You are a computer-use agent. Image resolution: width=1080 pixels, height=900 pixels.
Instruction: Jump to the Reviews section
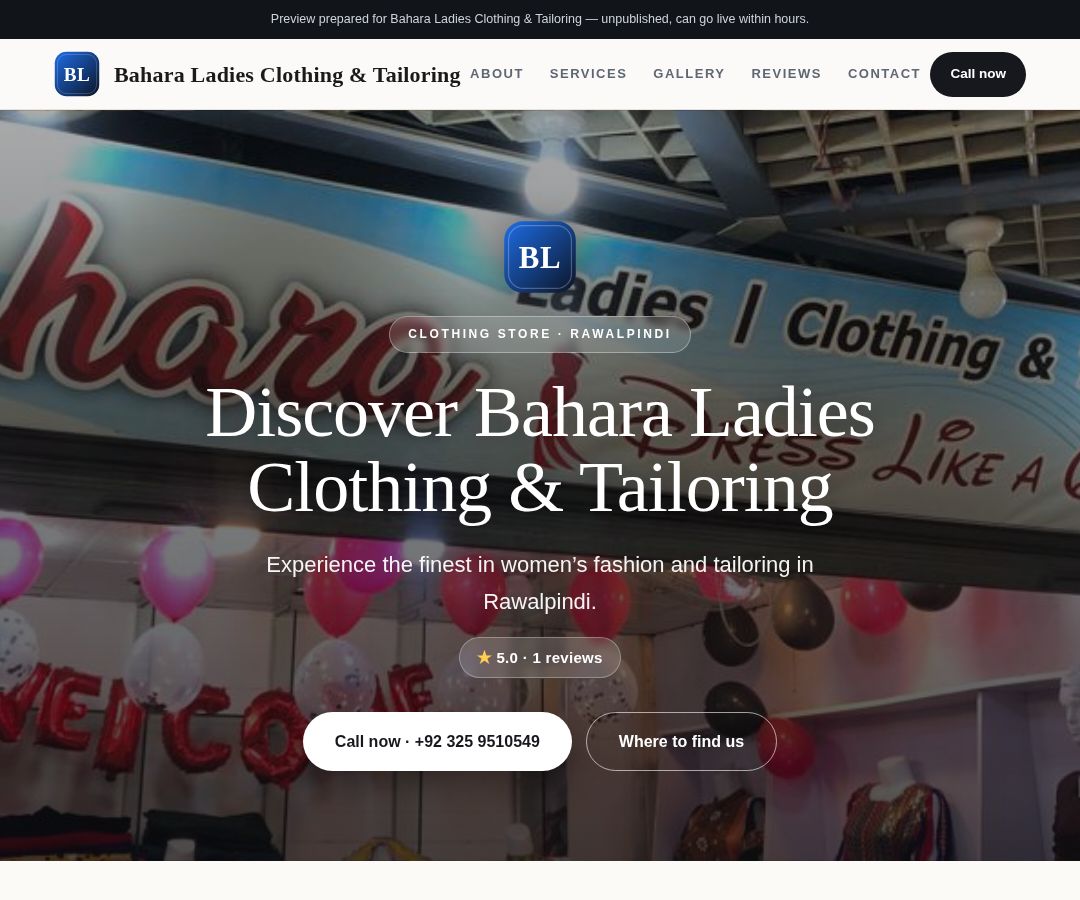coord(786,74)
